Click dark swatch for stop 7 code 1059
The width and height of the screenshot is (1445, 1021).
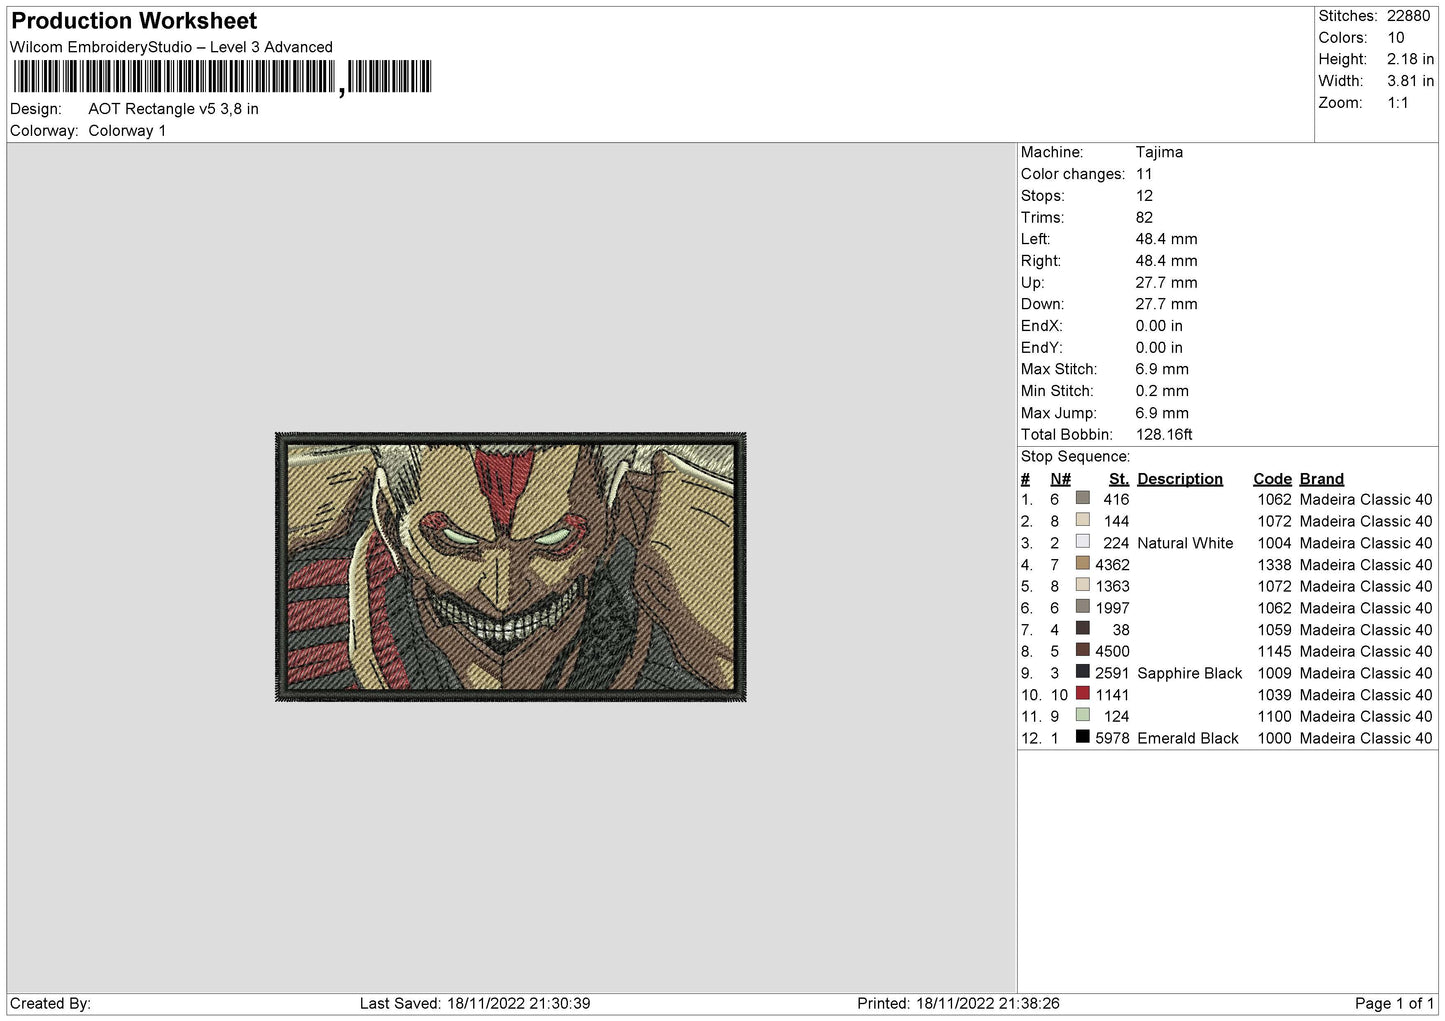click(x=1082, y=628)
